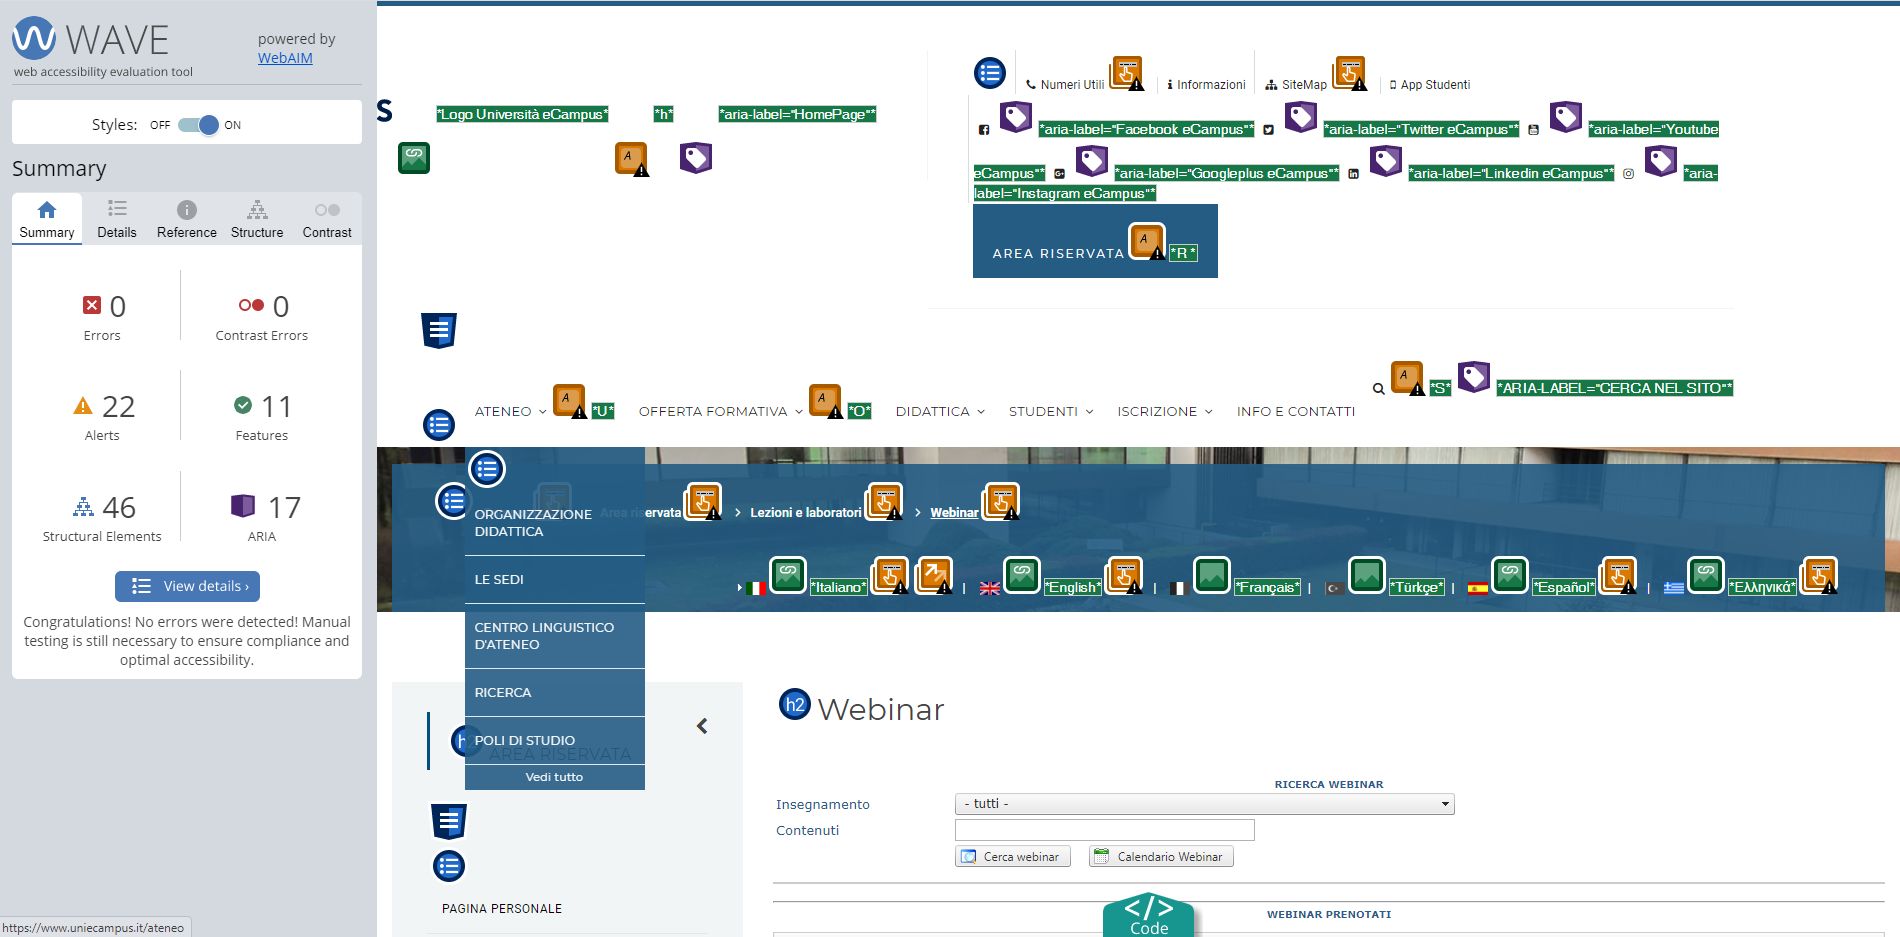Open the App Studenti link

pos(1430,85)
